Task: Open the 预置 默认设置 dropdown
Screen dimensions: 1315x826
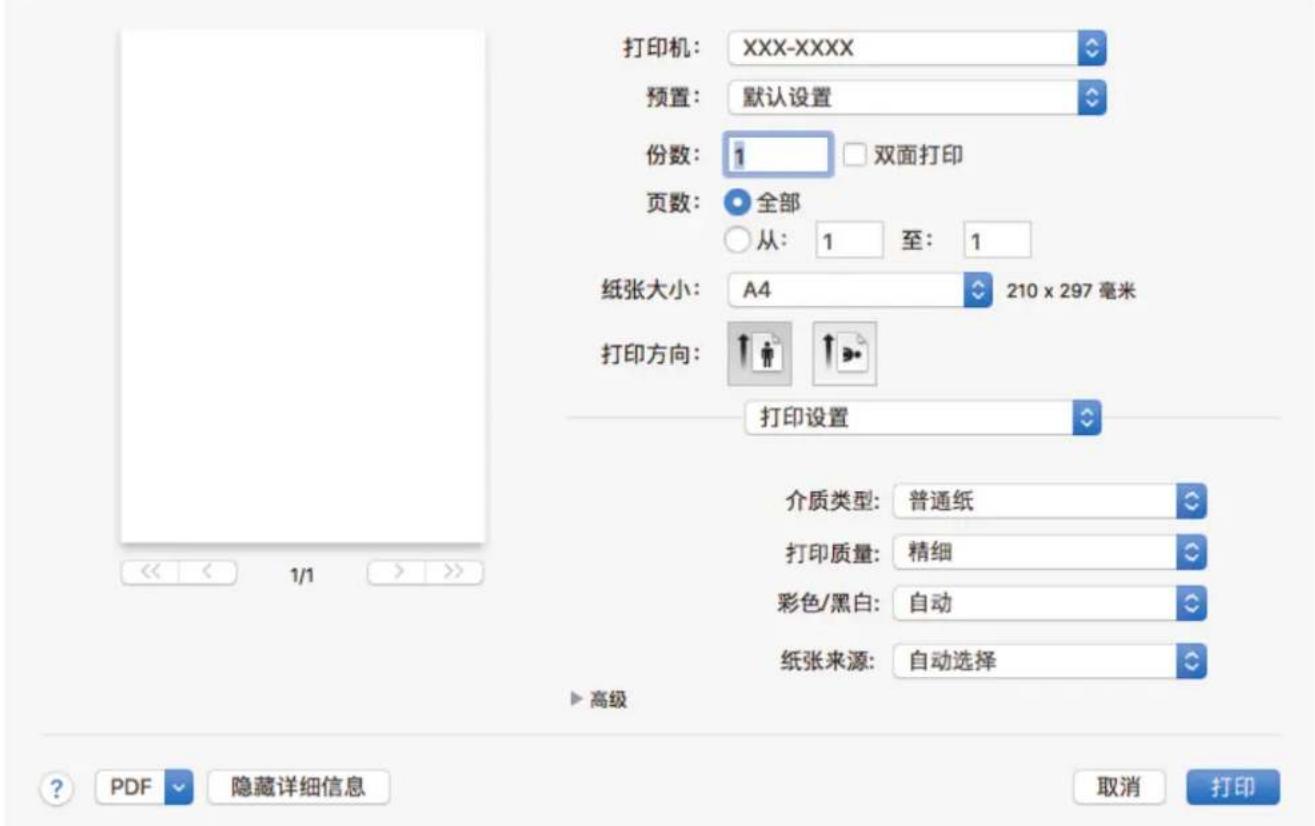Action: point(919,98)
